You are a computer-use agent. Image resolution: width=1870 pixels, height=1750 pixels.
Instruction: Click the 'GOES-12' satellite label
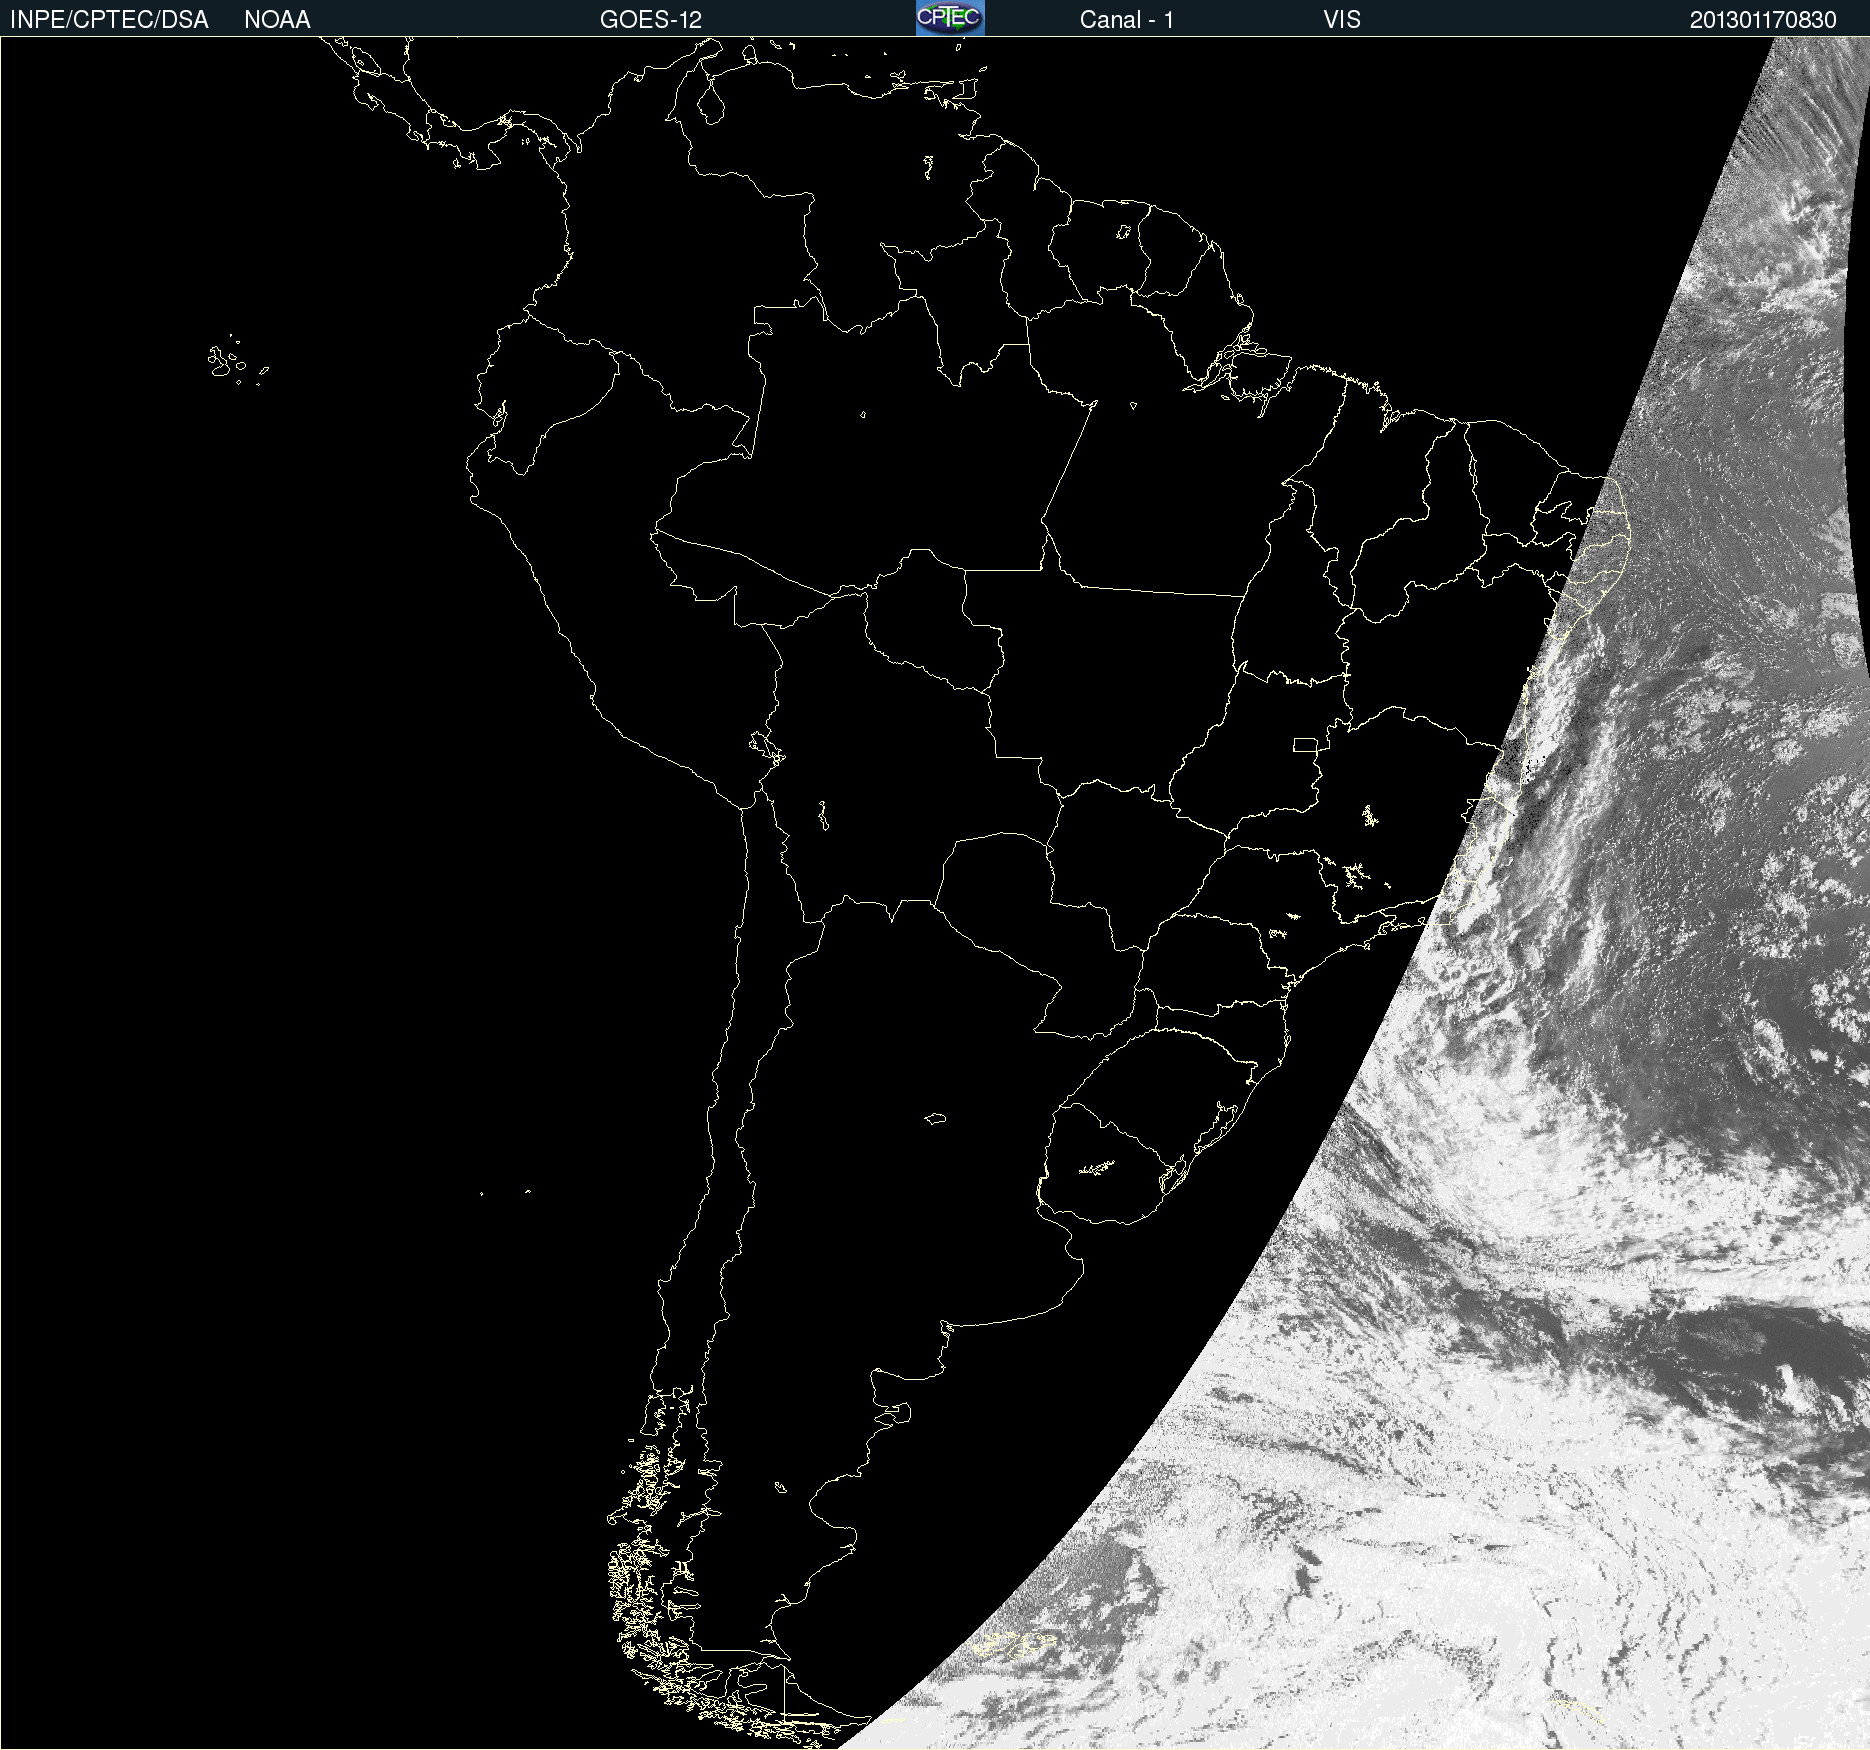click(651, 20)
